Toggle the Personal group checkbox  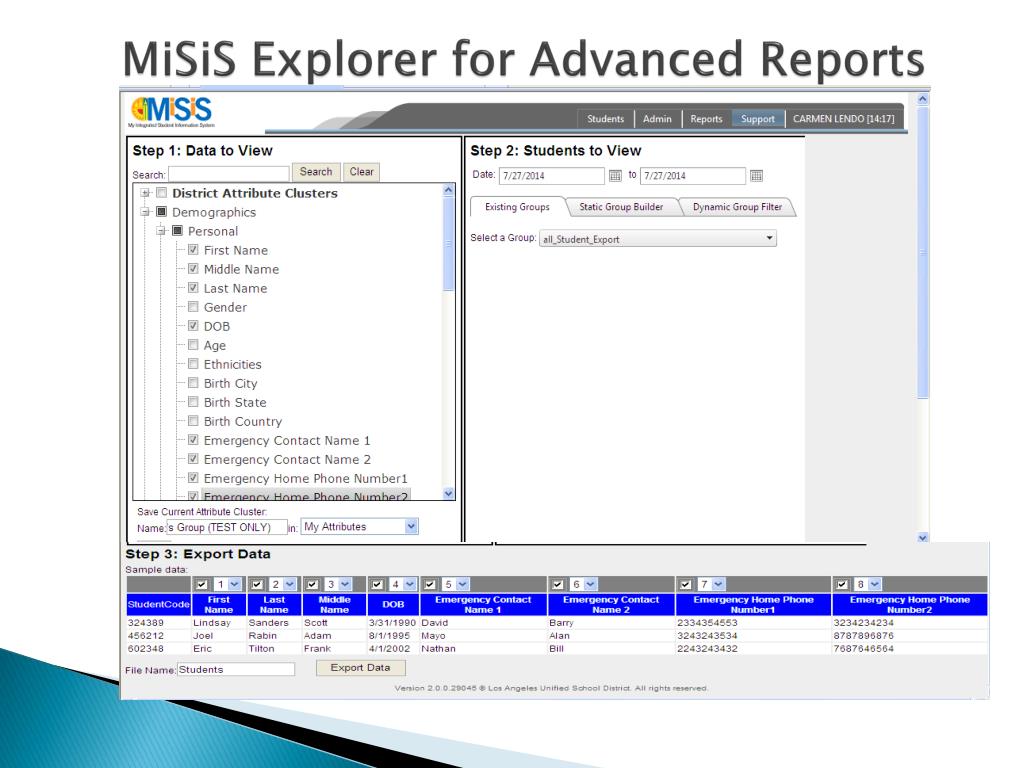pyautogui.click(x=177, y=231)
